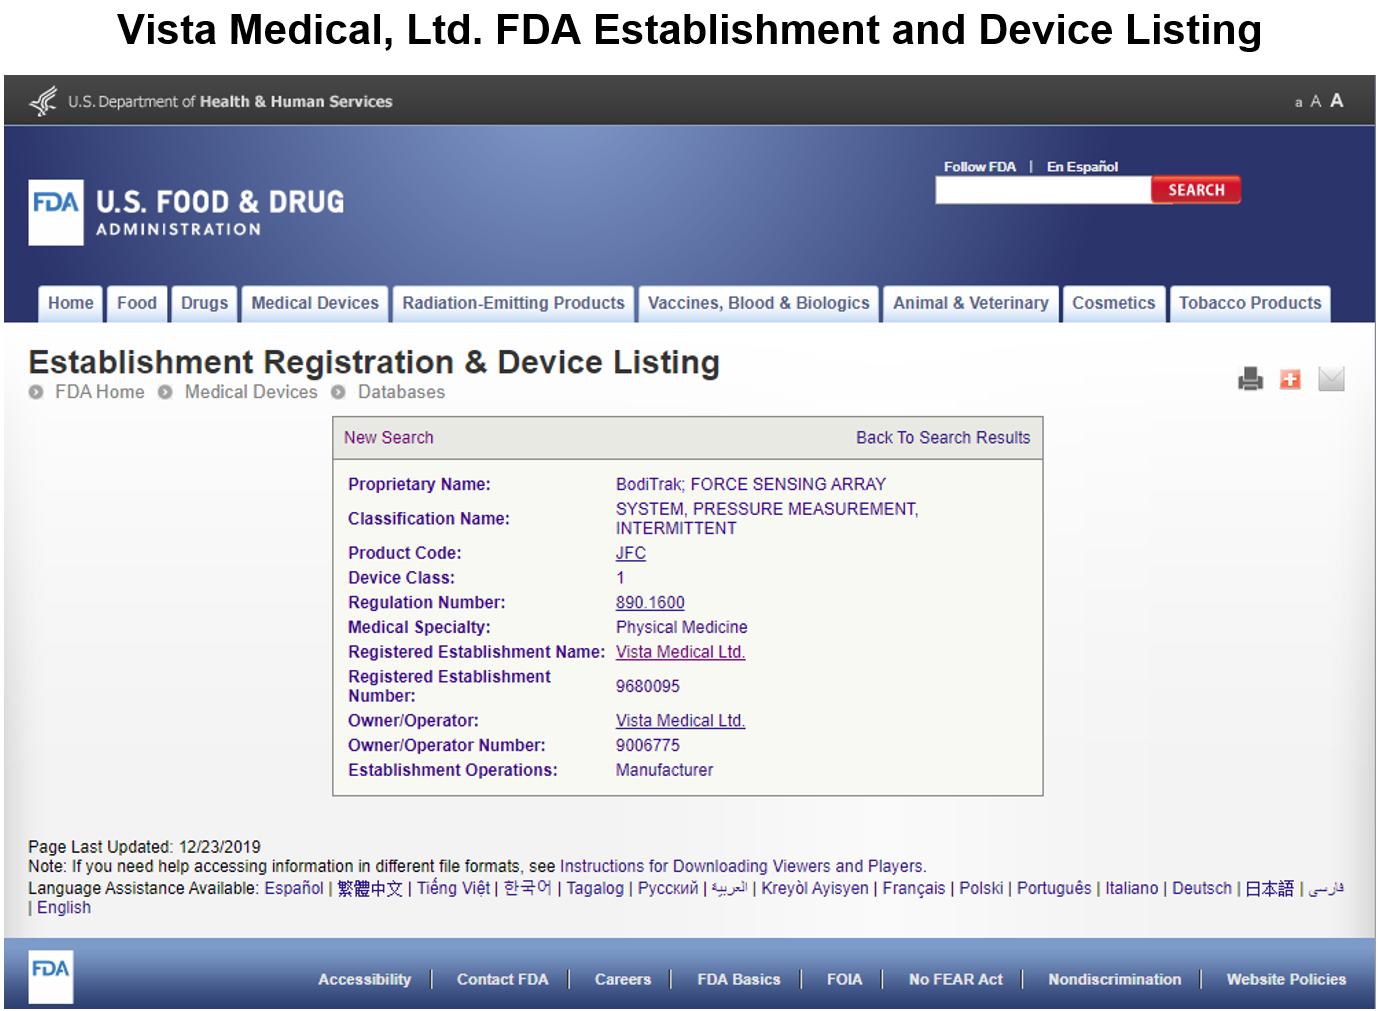This screenshot has width=1379, height=1011.
Task: Click Back To Search Results link
Action: pyautogui.click(x=942, y=438)
